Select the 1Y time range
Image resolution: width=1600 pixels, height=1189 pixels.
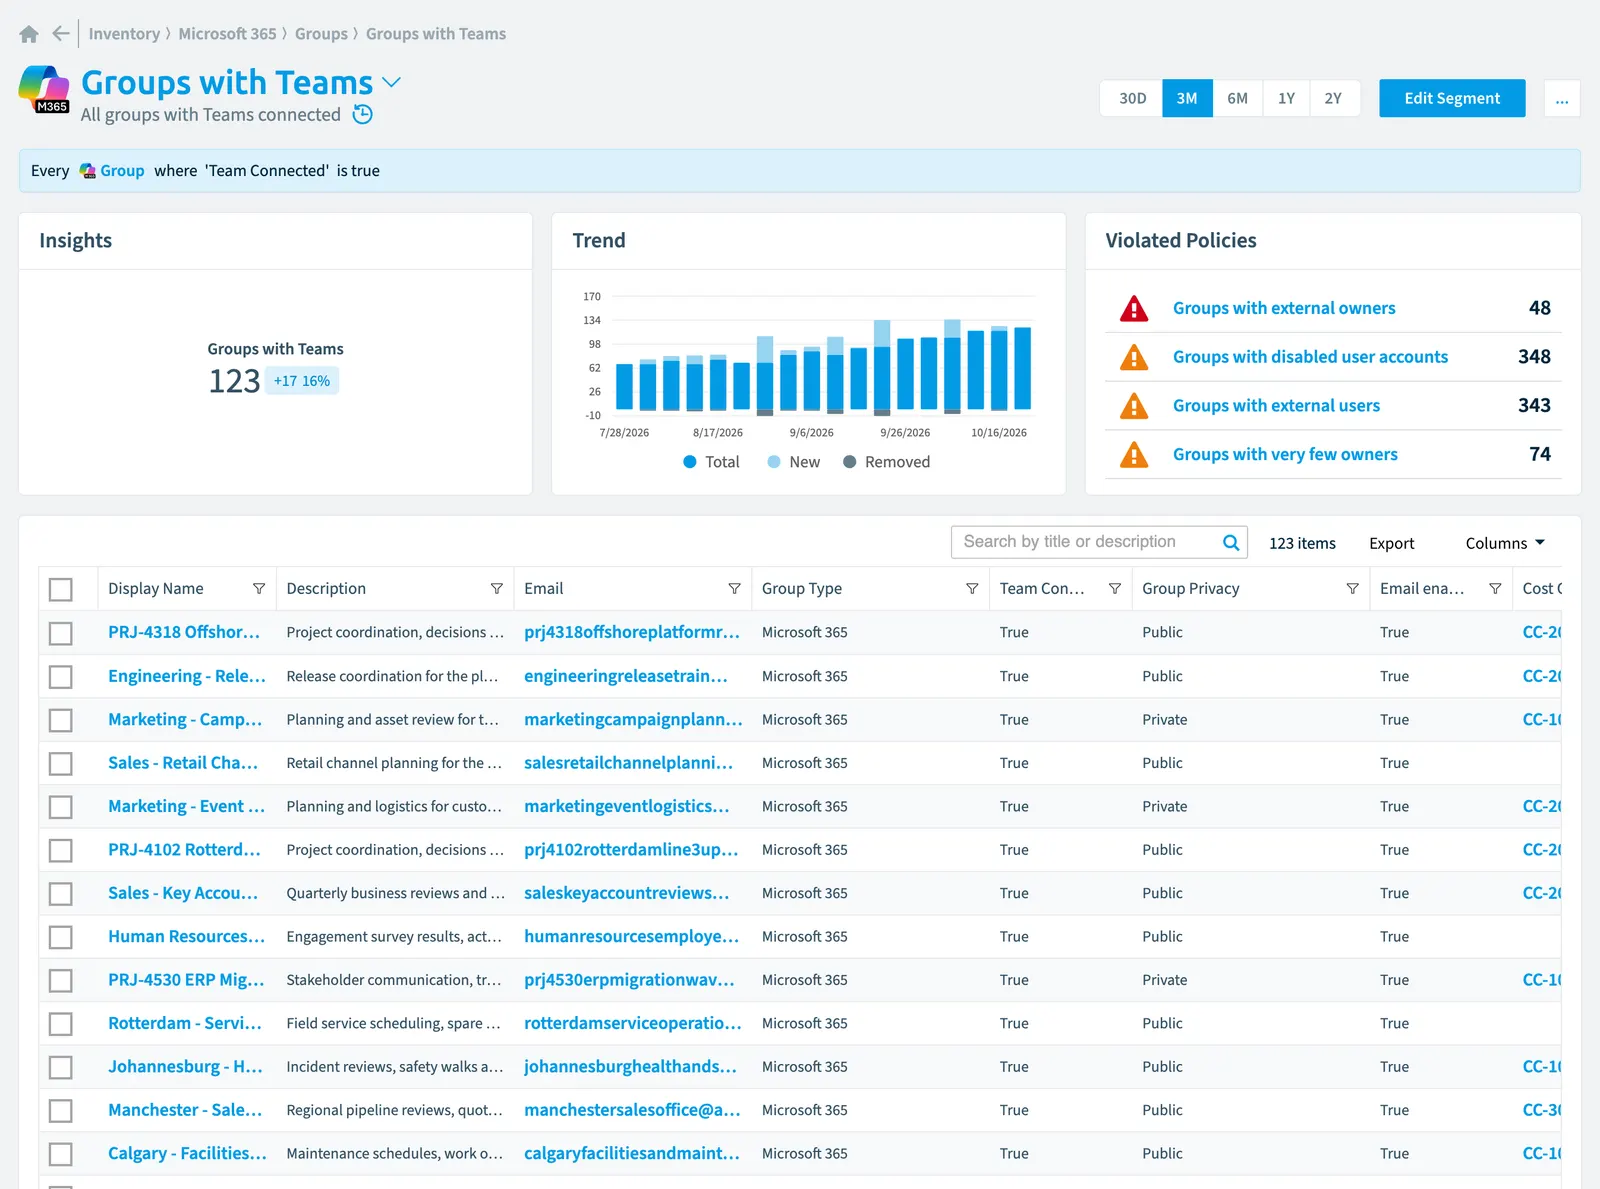pos(1286,98)
